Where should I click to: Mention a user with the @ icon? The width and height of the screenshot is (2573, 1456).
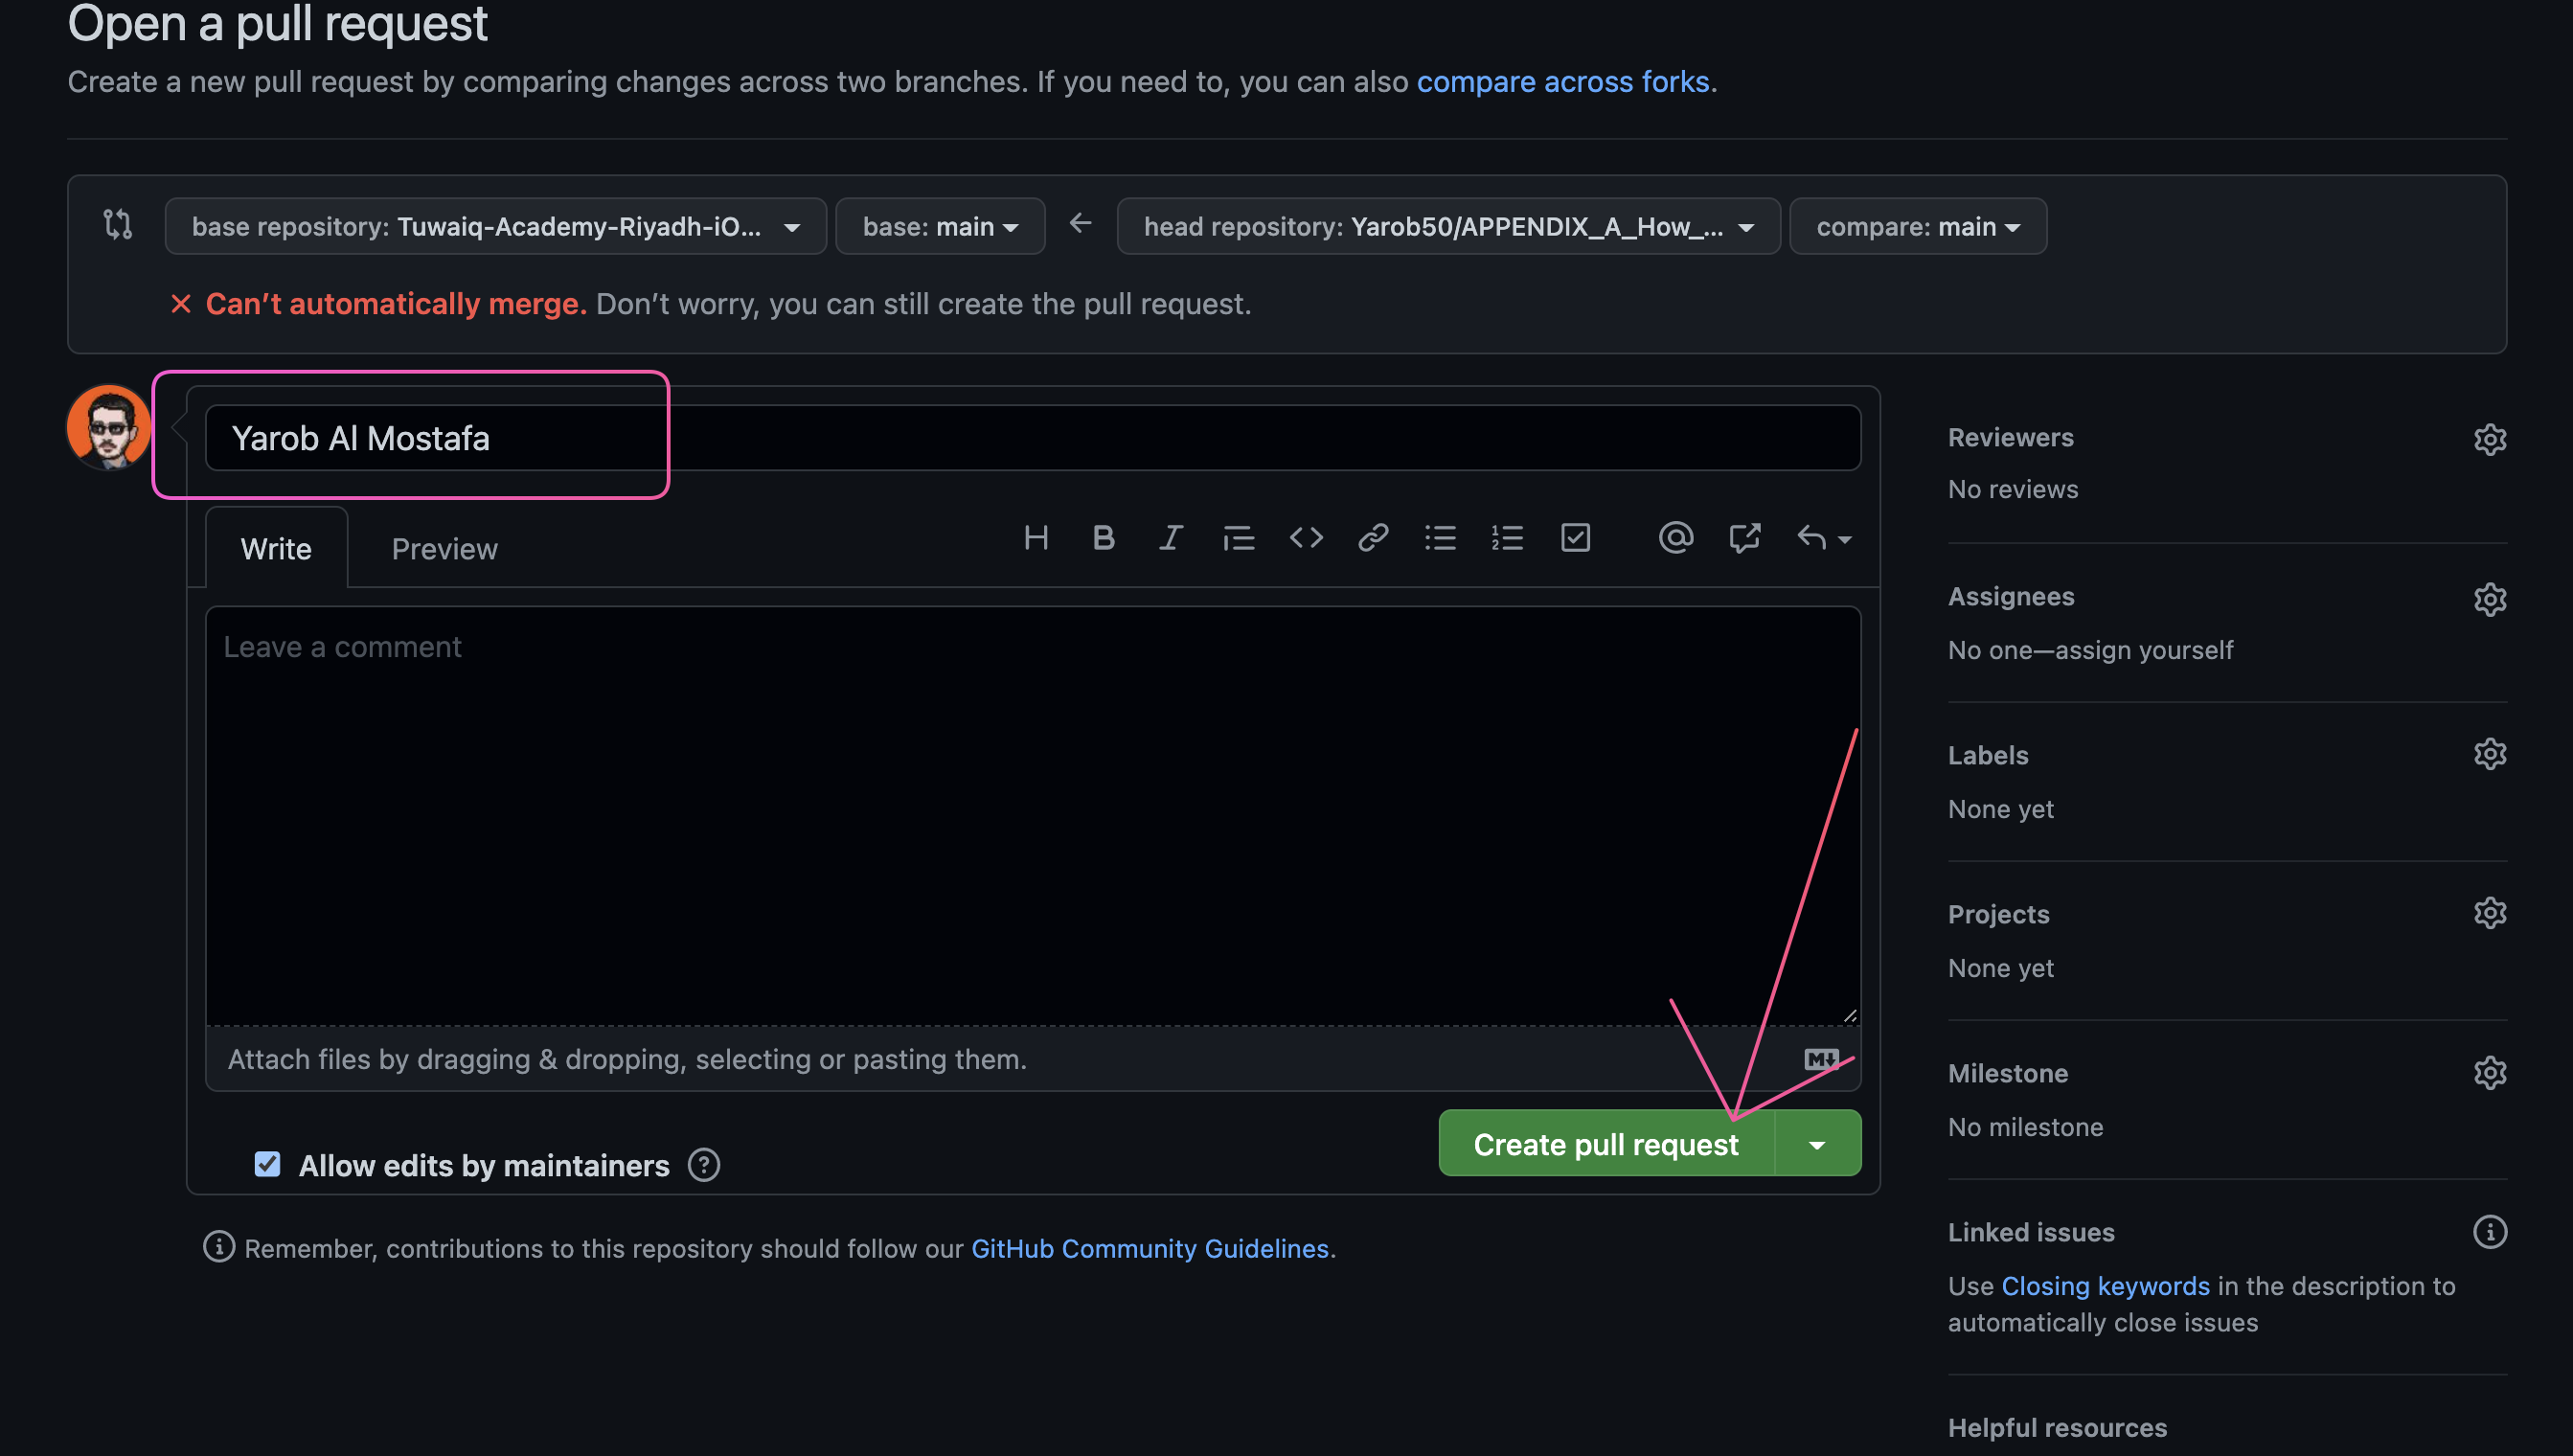click(x=1676, y=537)
